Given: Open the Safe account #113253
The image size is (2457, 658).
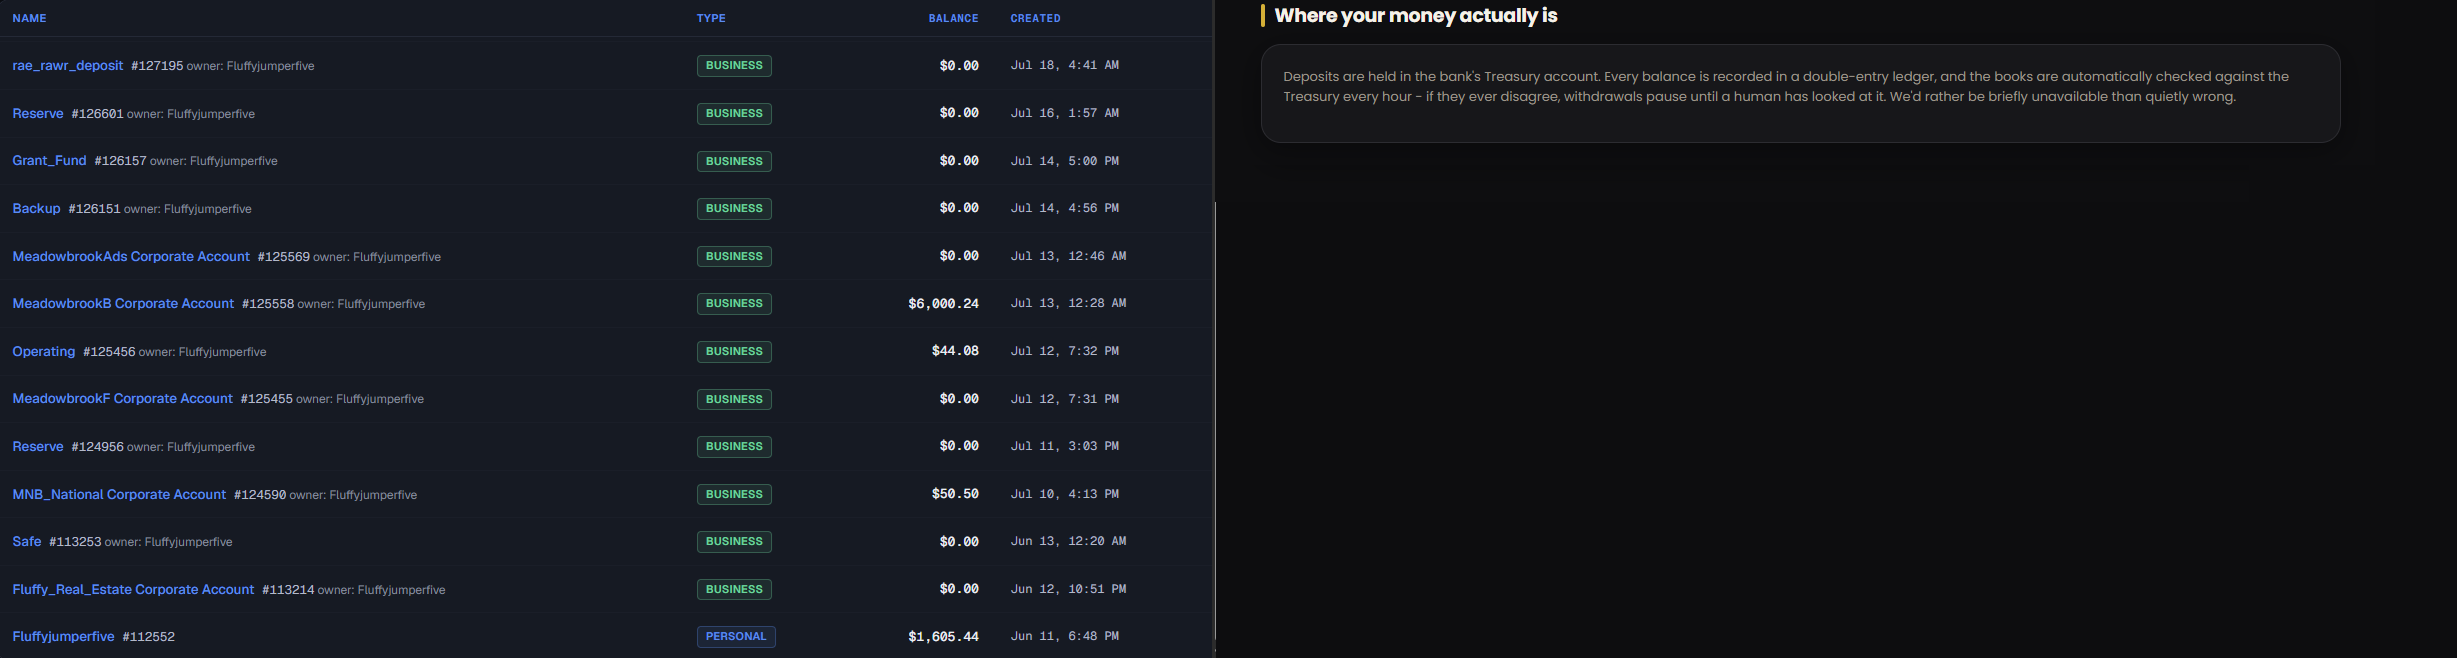Looking at the screenshot, I should click(x=27, y=542).
